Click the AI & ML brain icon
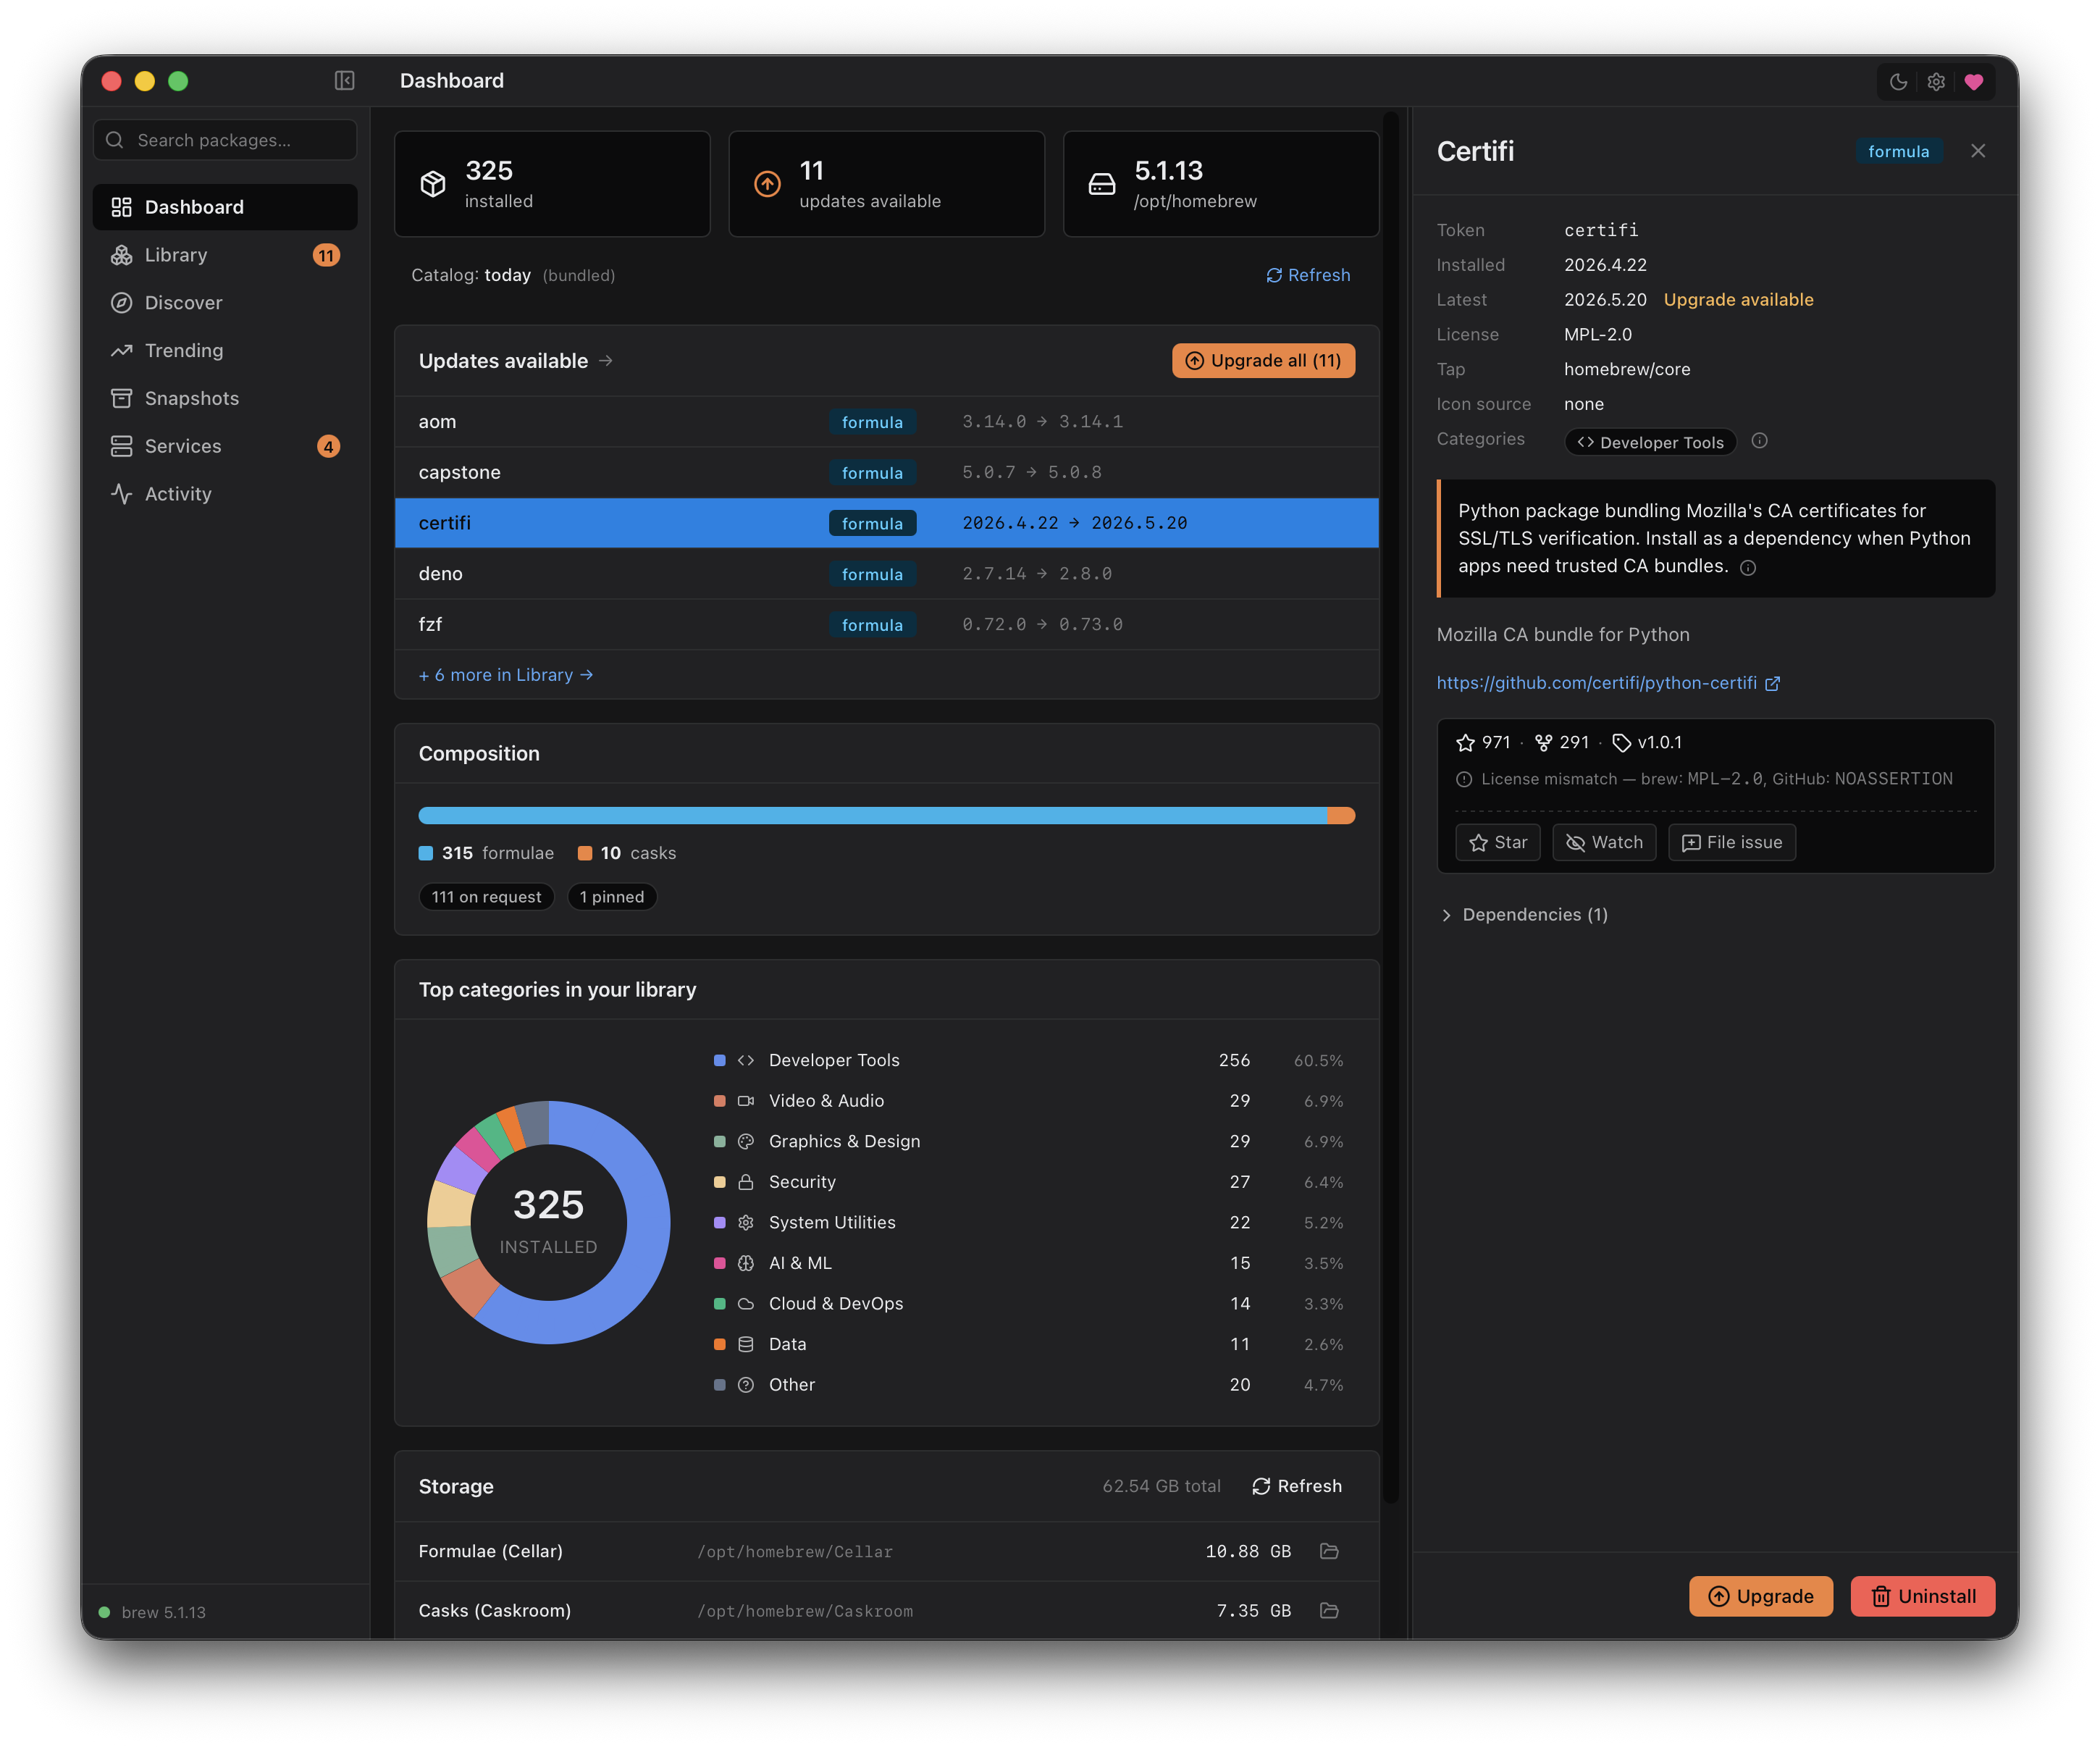The image size is (2100, 1747). pyautogui.click(x=746, y=1263)
